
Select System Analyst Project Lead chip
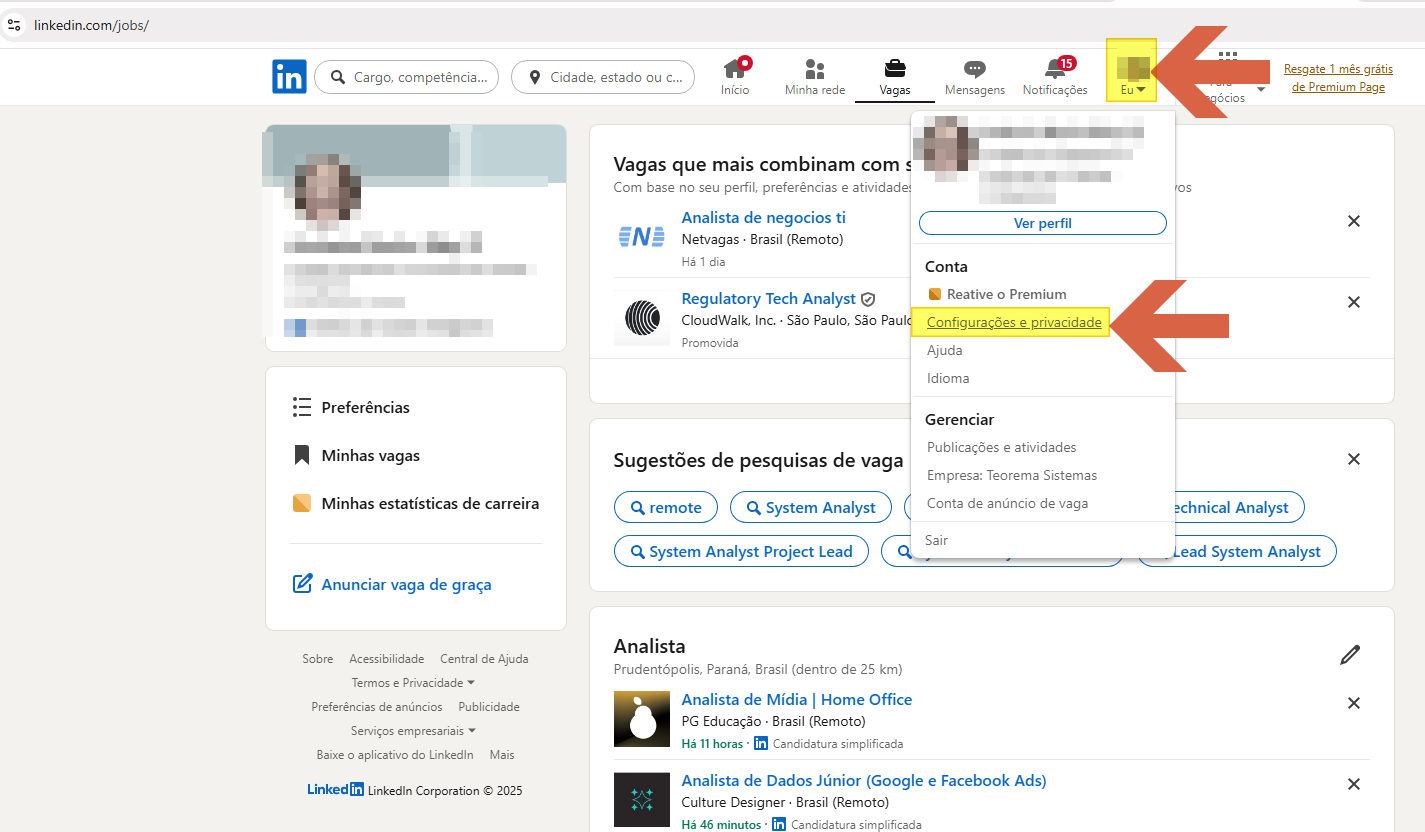(x=741, y=552)
